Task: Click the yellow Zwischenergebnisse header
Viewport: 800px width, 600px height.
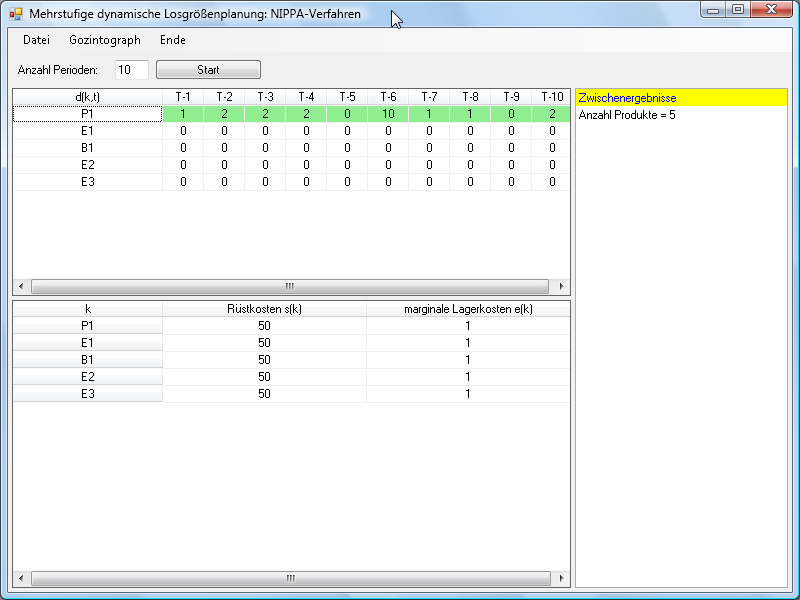Action: point(681,98)
